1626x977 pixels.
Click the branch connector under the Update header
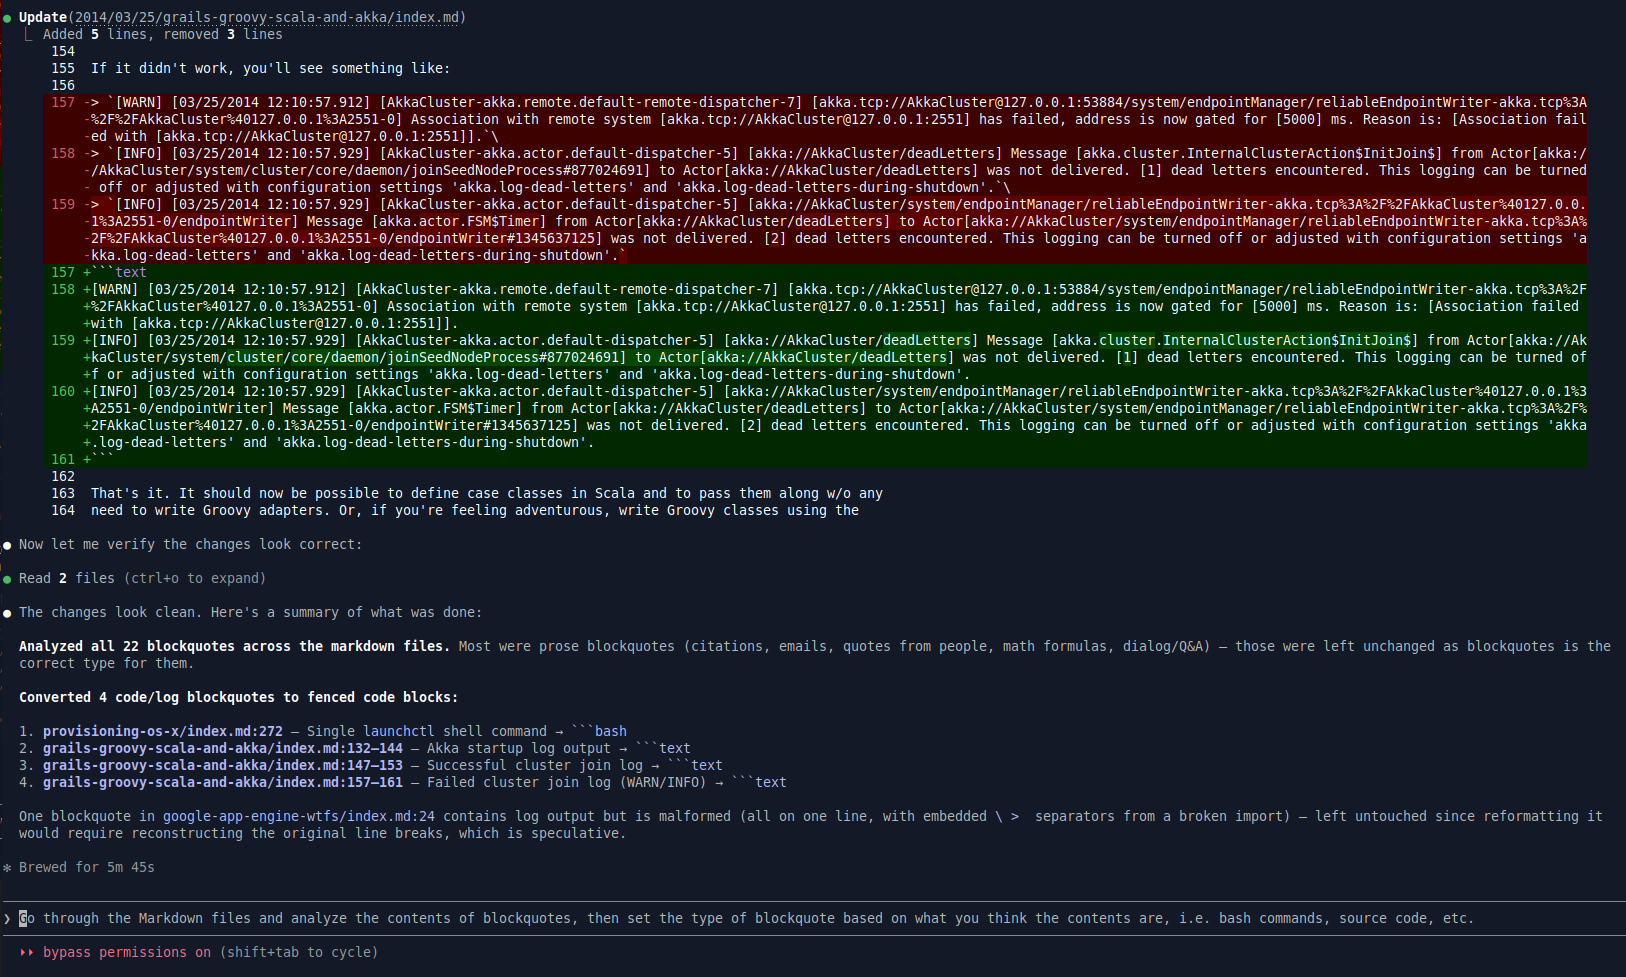[x=28, y=34]
